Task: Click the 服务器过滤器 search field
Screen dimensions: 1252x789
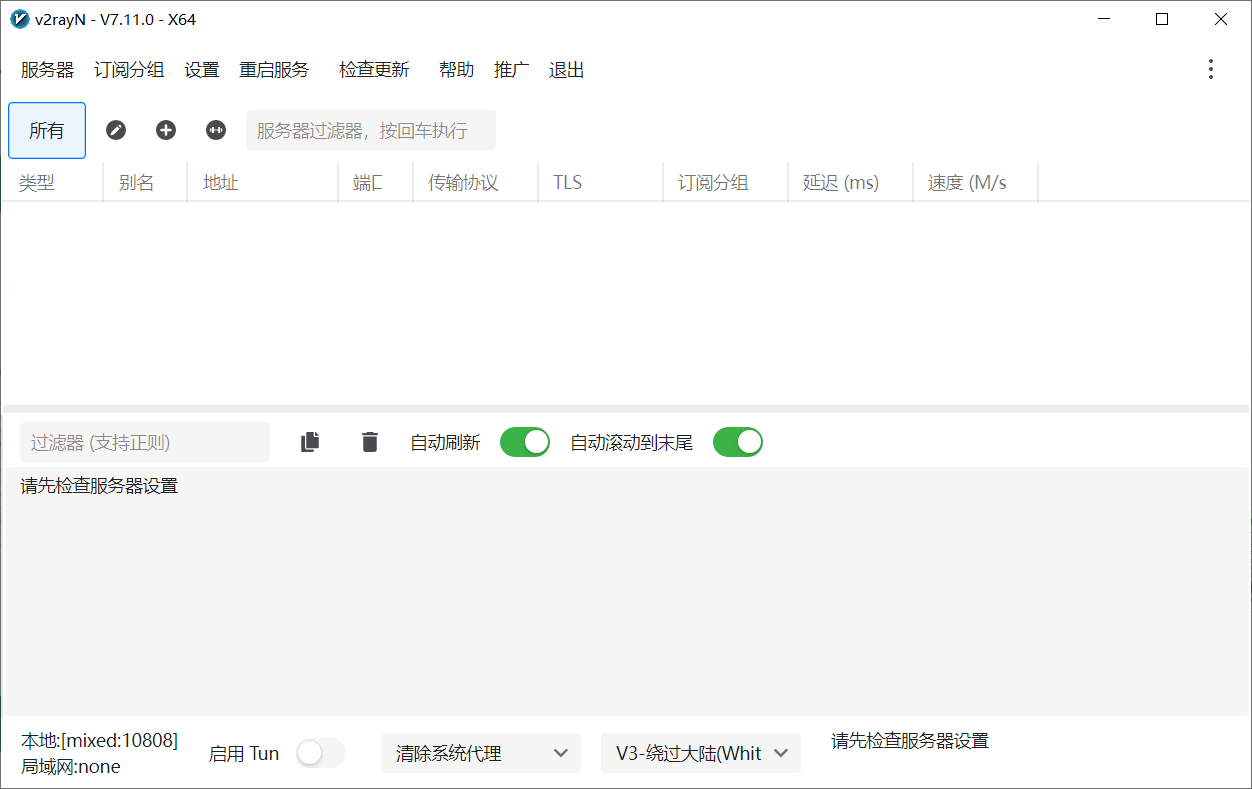Action: click(x=370, y=131)
